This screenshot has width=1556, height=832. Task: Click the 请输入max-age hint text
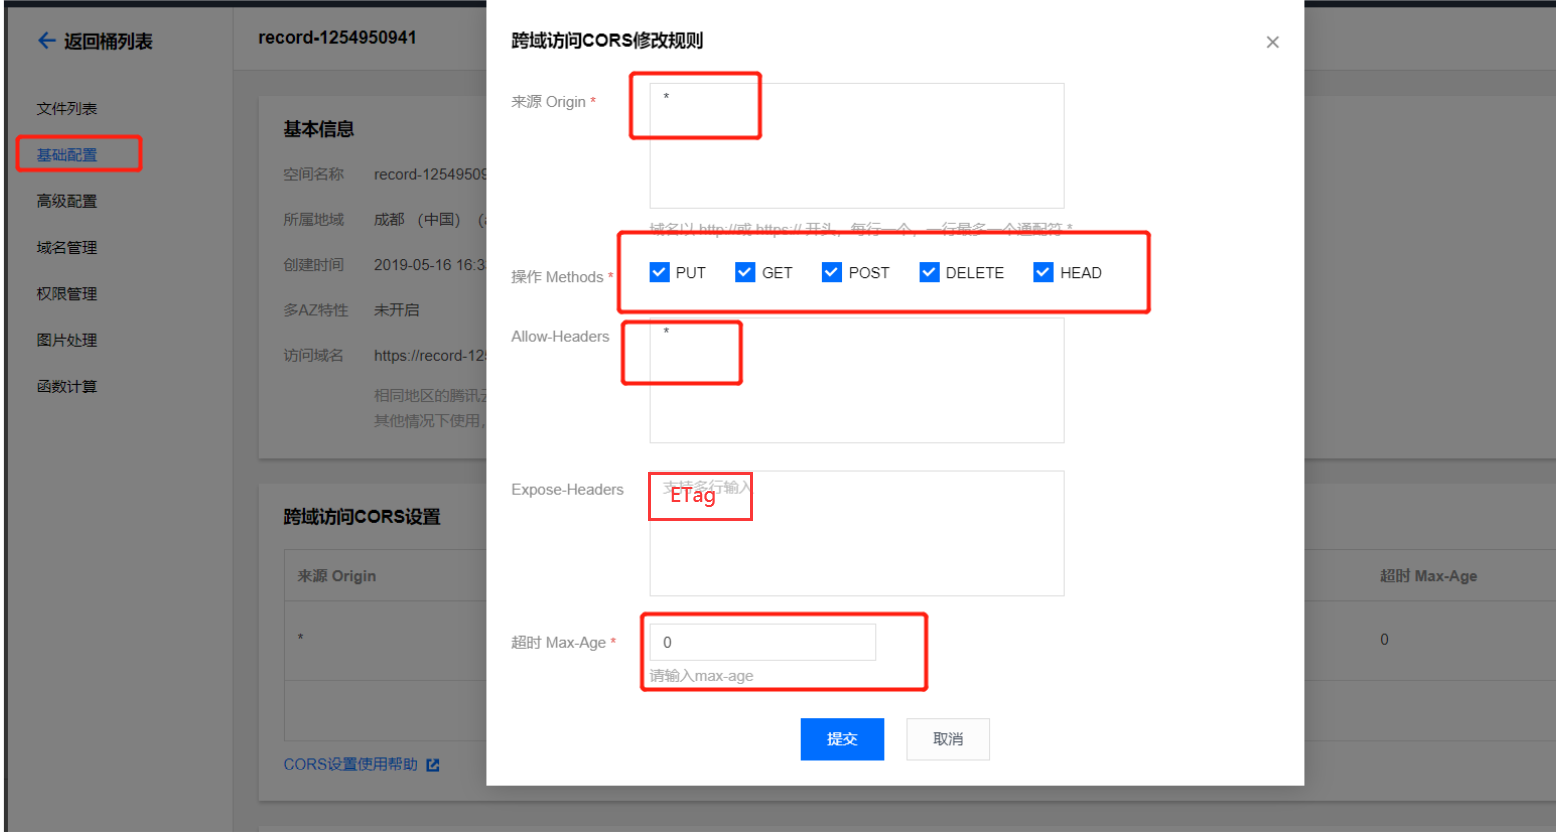702,676
